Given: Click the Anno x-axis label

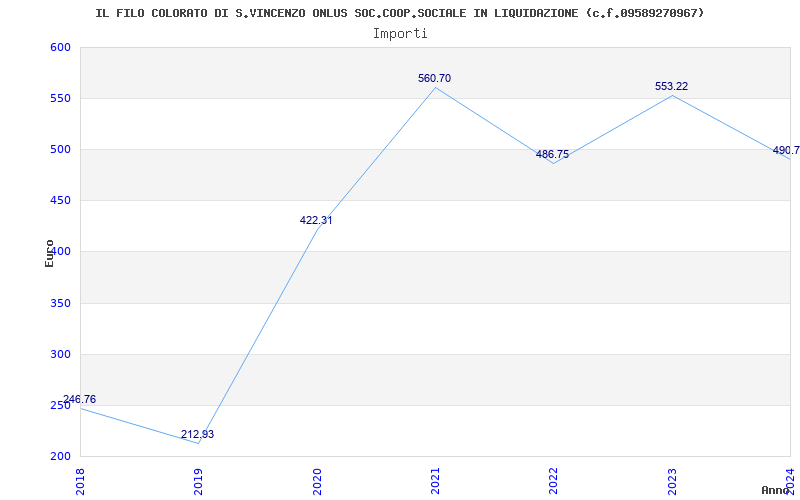Looking at the screenshot, I should pos(776,490).
